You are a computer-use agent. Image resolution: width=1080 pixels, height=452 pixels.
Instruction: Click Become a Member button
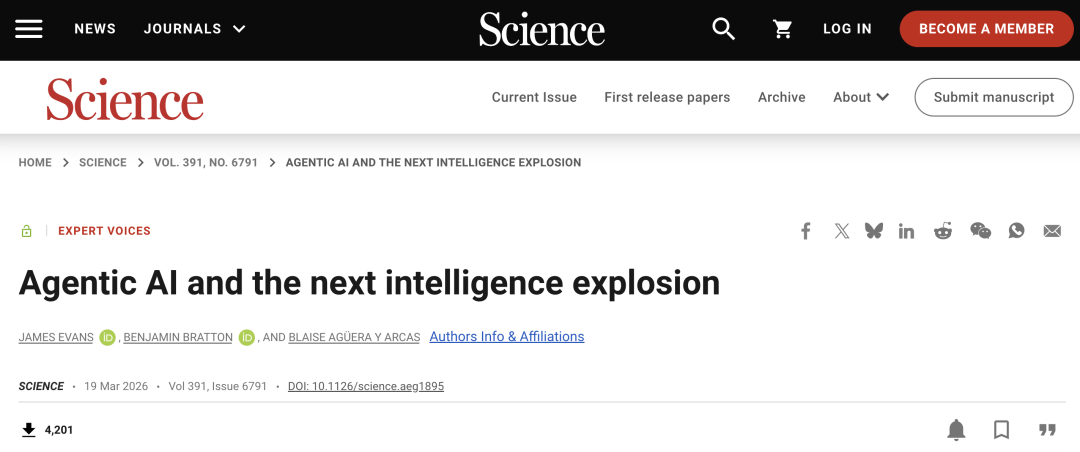[x=986, y=29]
